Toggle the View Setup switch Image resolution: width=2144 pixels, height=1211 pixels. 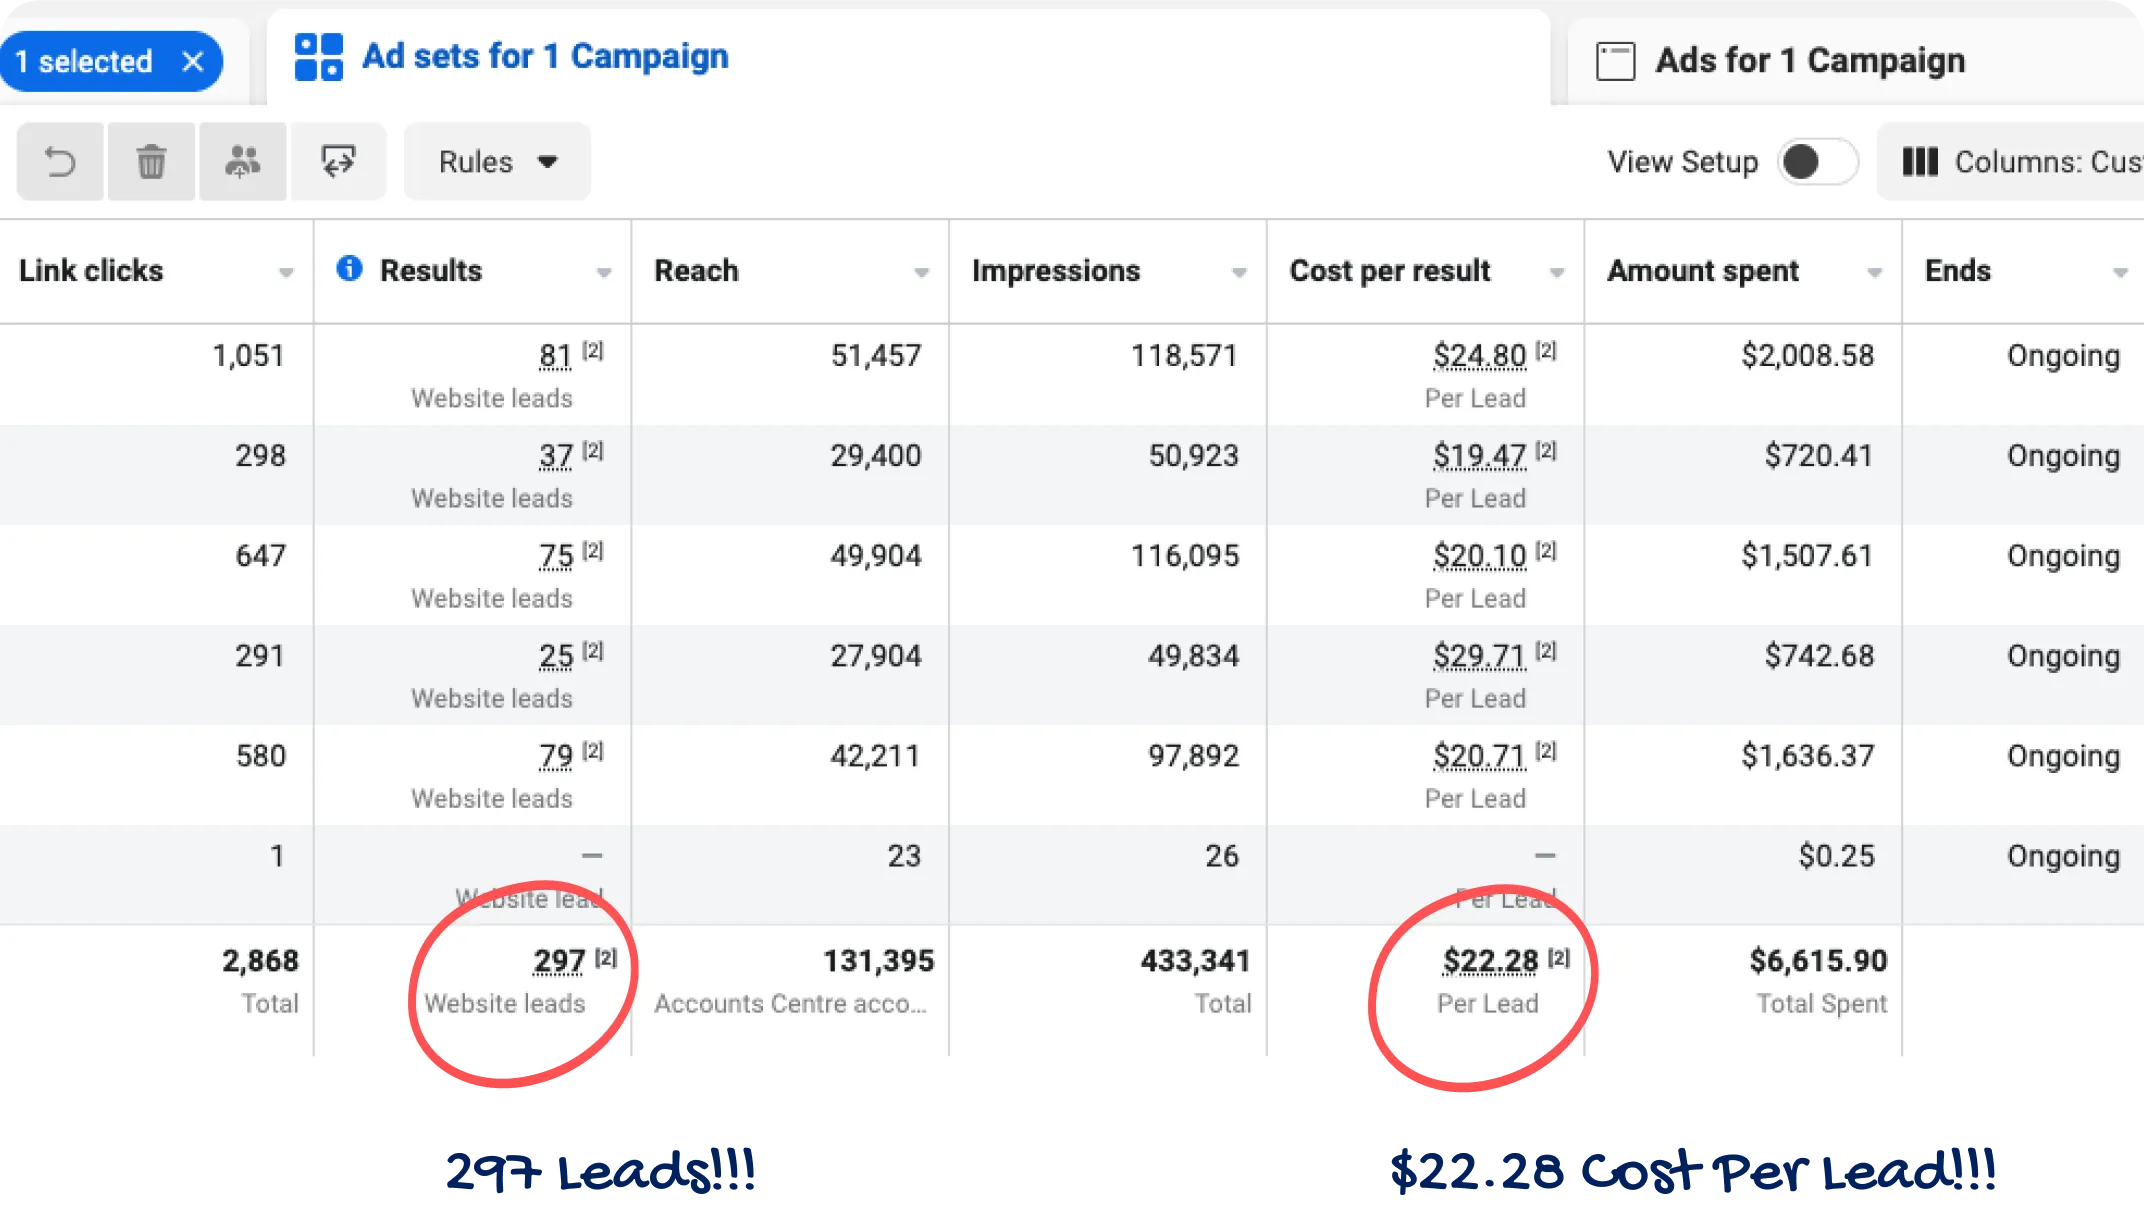coord(1817,162)
